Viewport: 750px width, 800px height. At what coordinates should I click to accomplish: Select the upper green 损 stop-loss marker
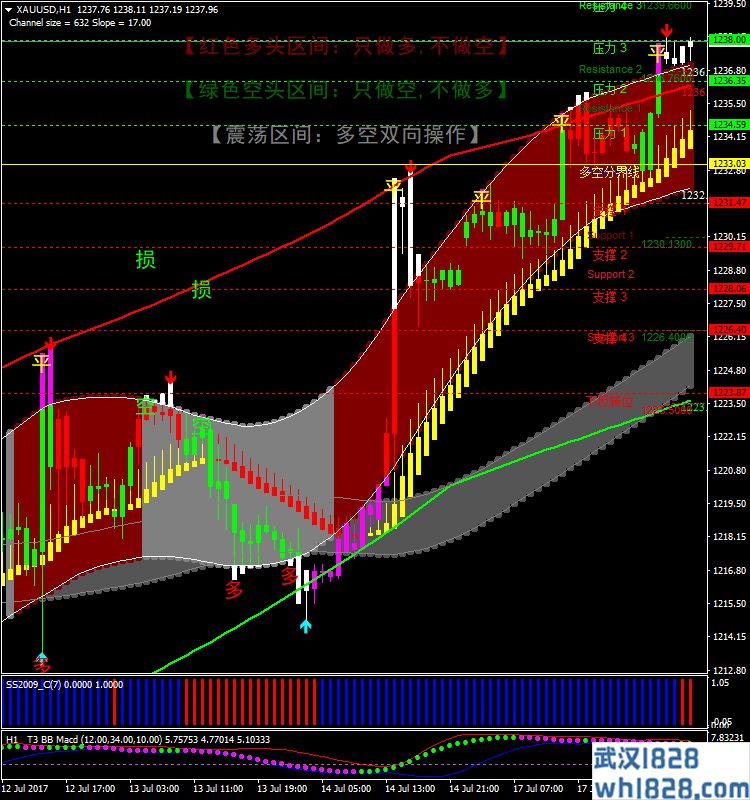tap(145, 260)
